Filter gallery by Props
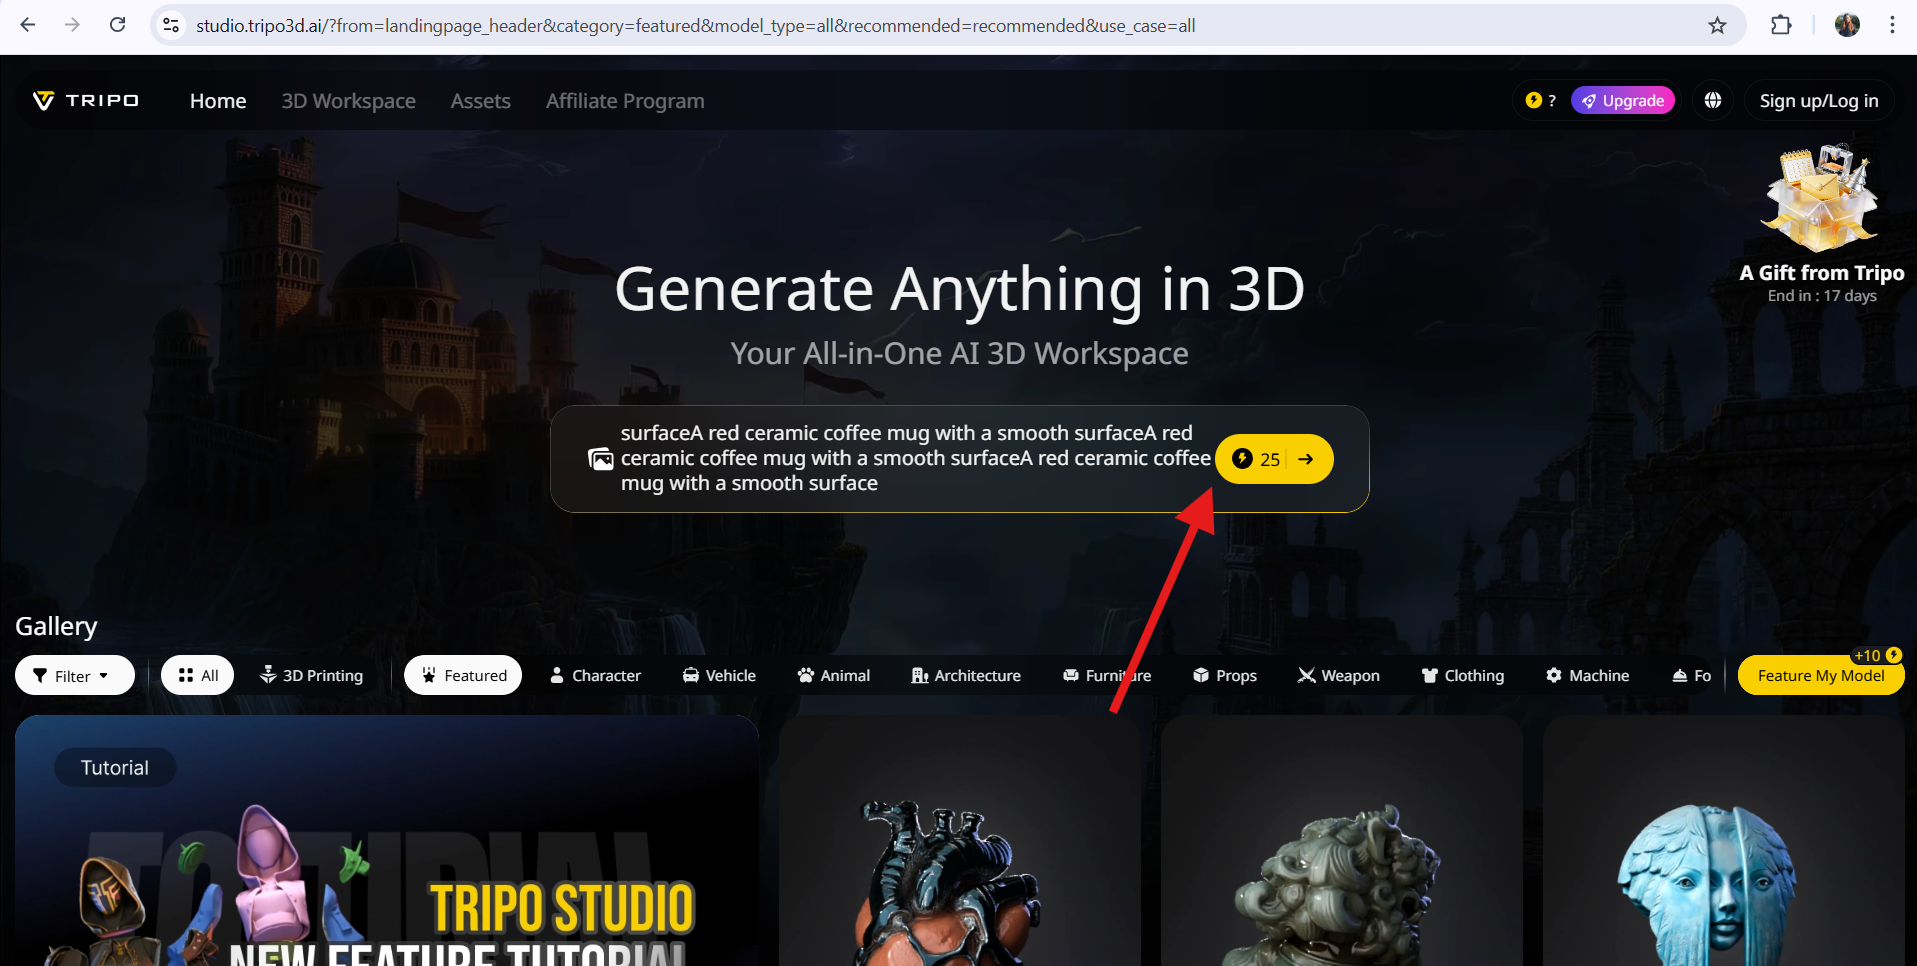This screenshot has width=1917, height=966. [x=1225, y=675]
